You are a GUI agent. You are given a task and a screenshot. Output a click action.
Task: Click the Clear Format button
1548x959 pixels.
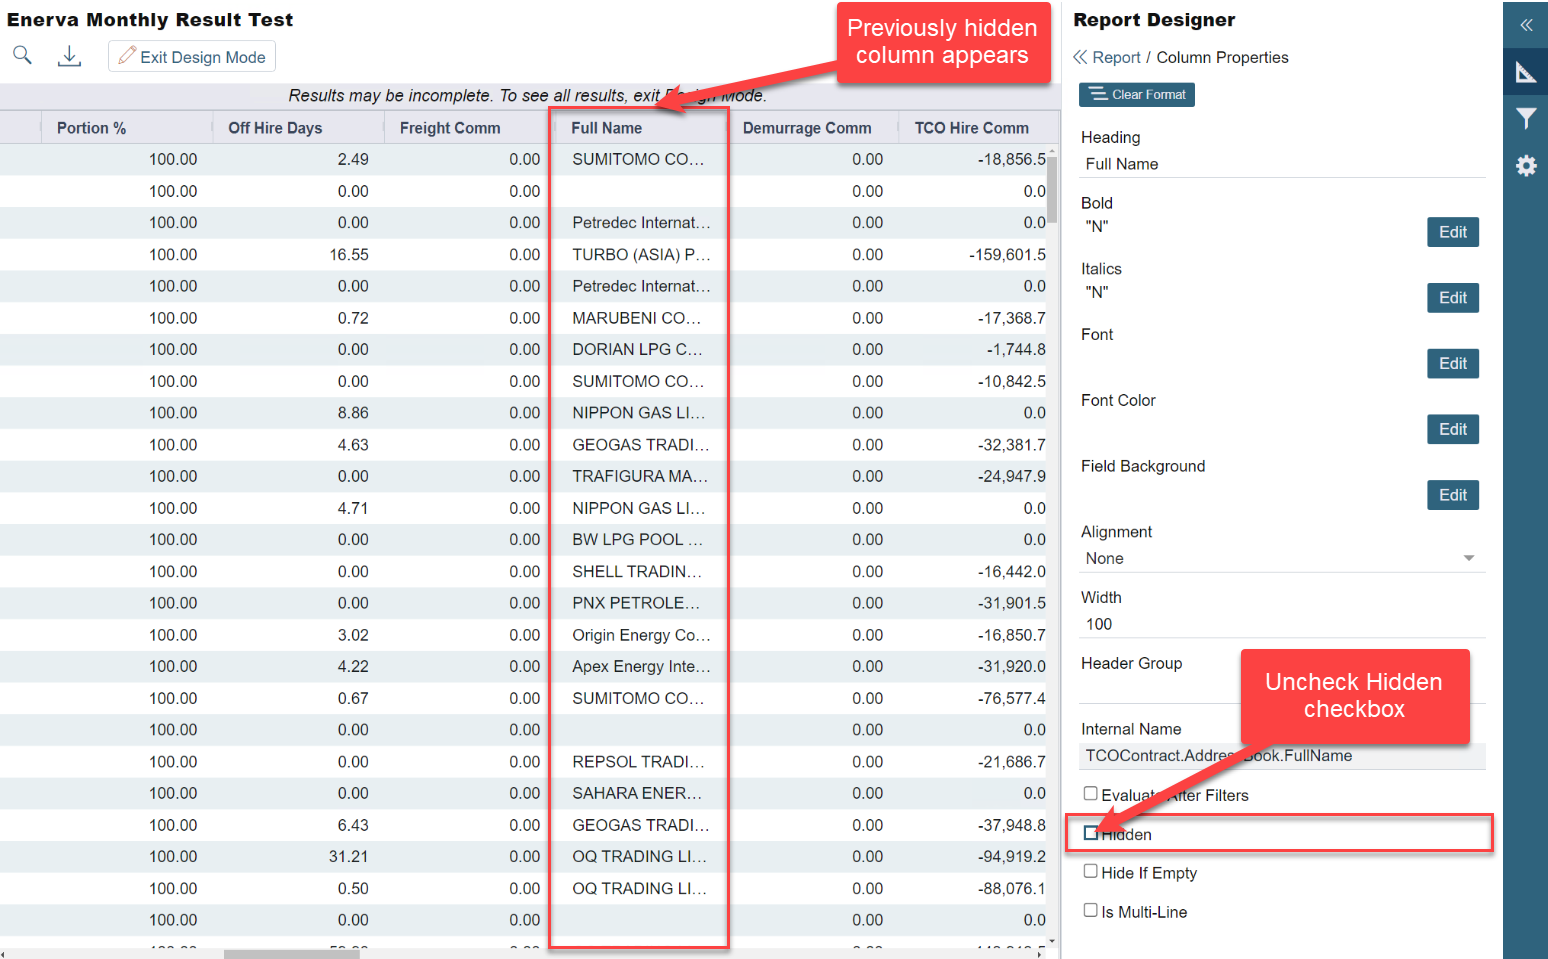(1136, 94)
